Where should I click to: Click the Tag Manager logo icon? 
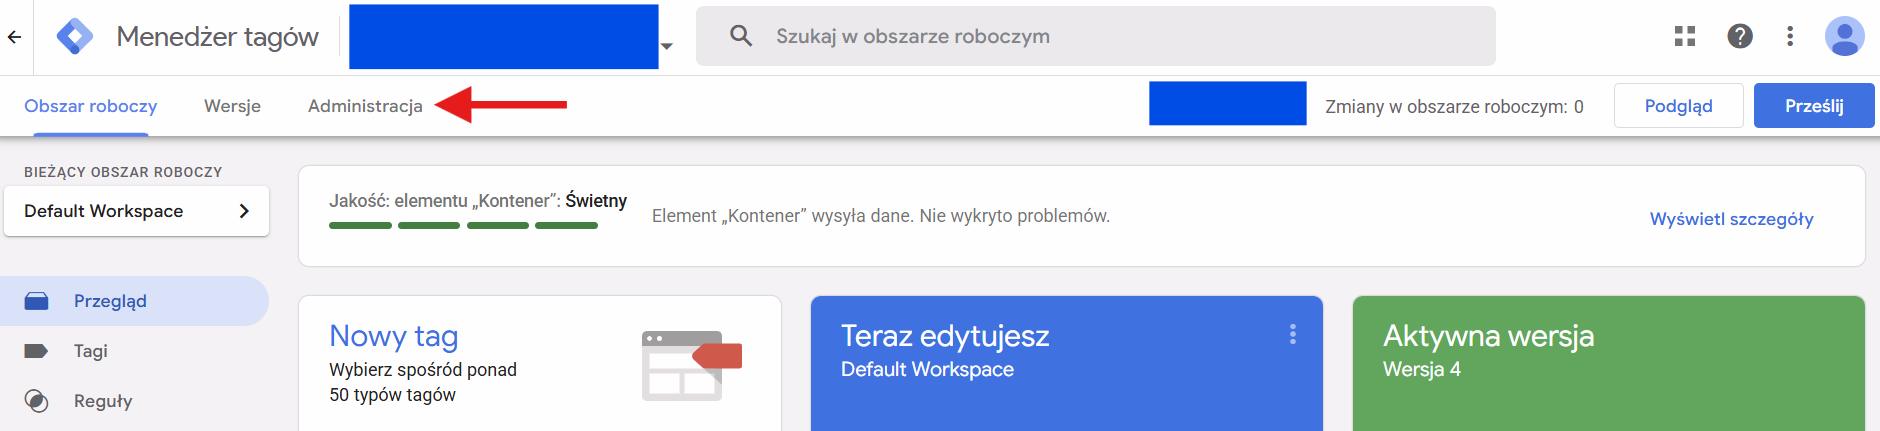click(75, 37)
